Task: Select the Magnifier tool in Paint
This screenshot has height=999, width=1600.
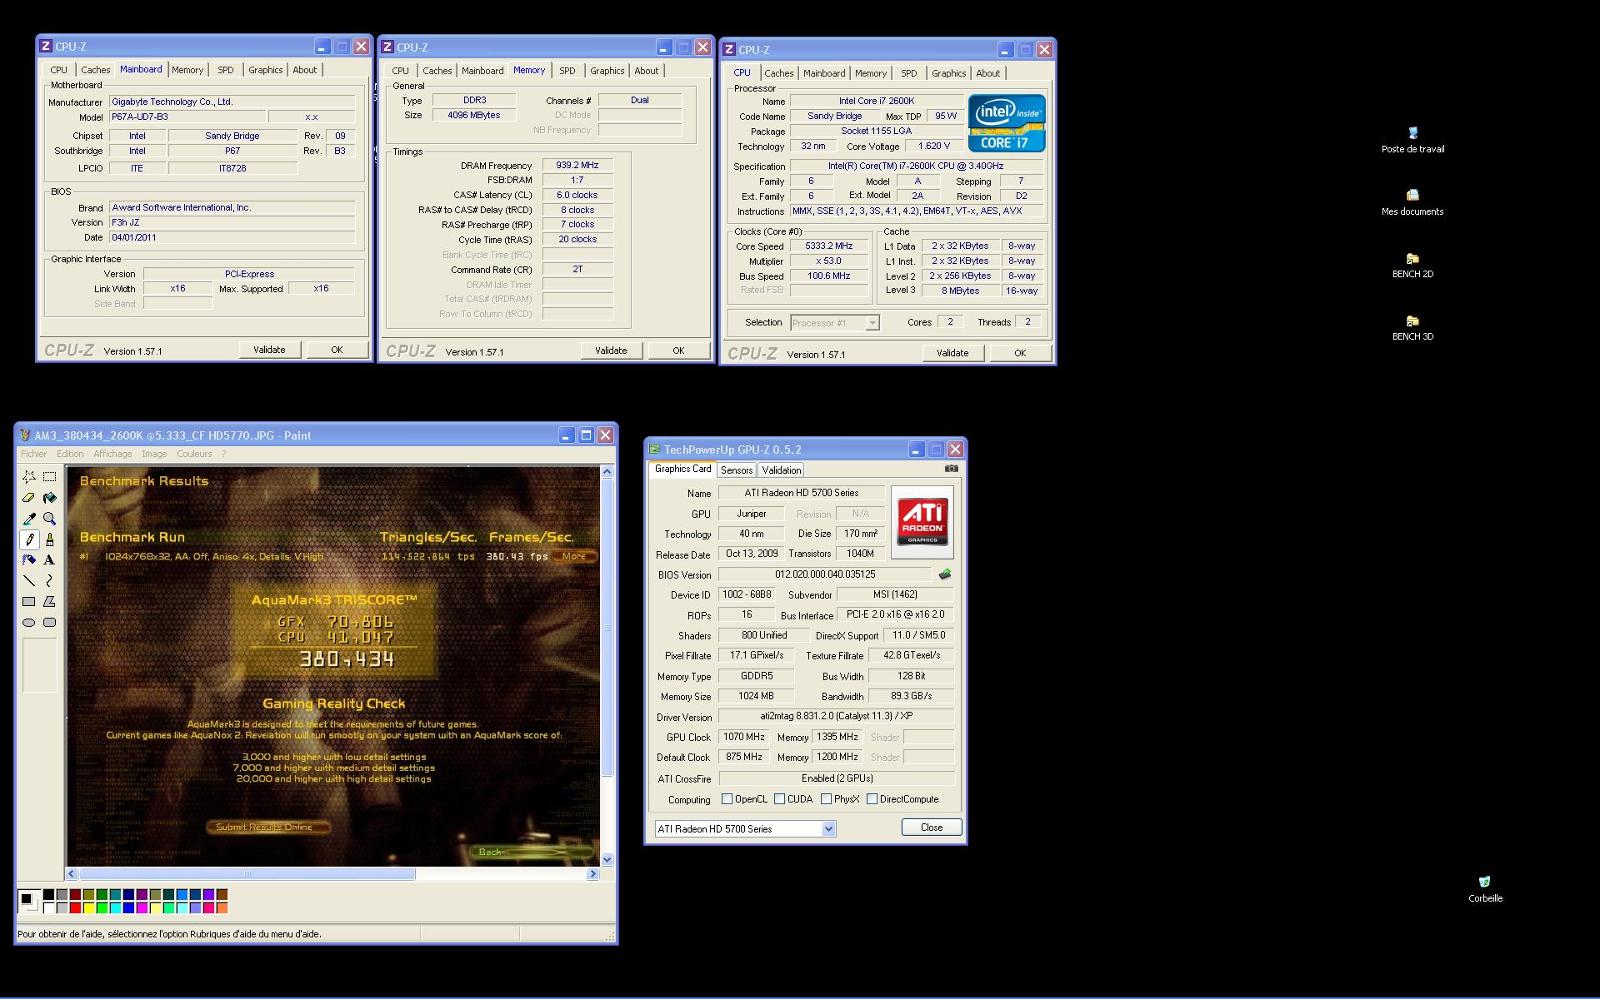Action: pyautogui.click(x=49, y=519)
